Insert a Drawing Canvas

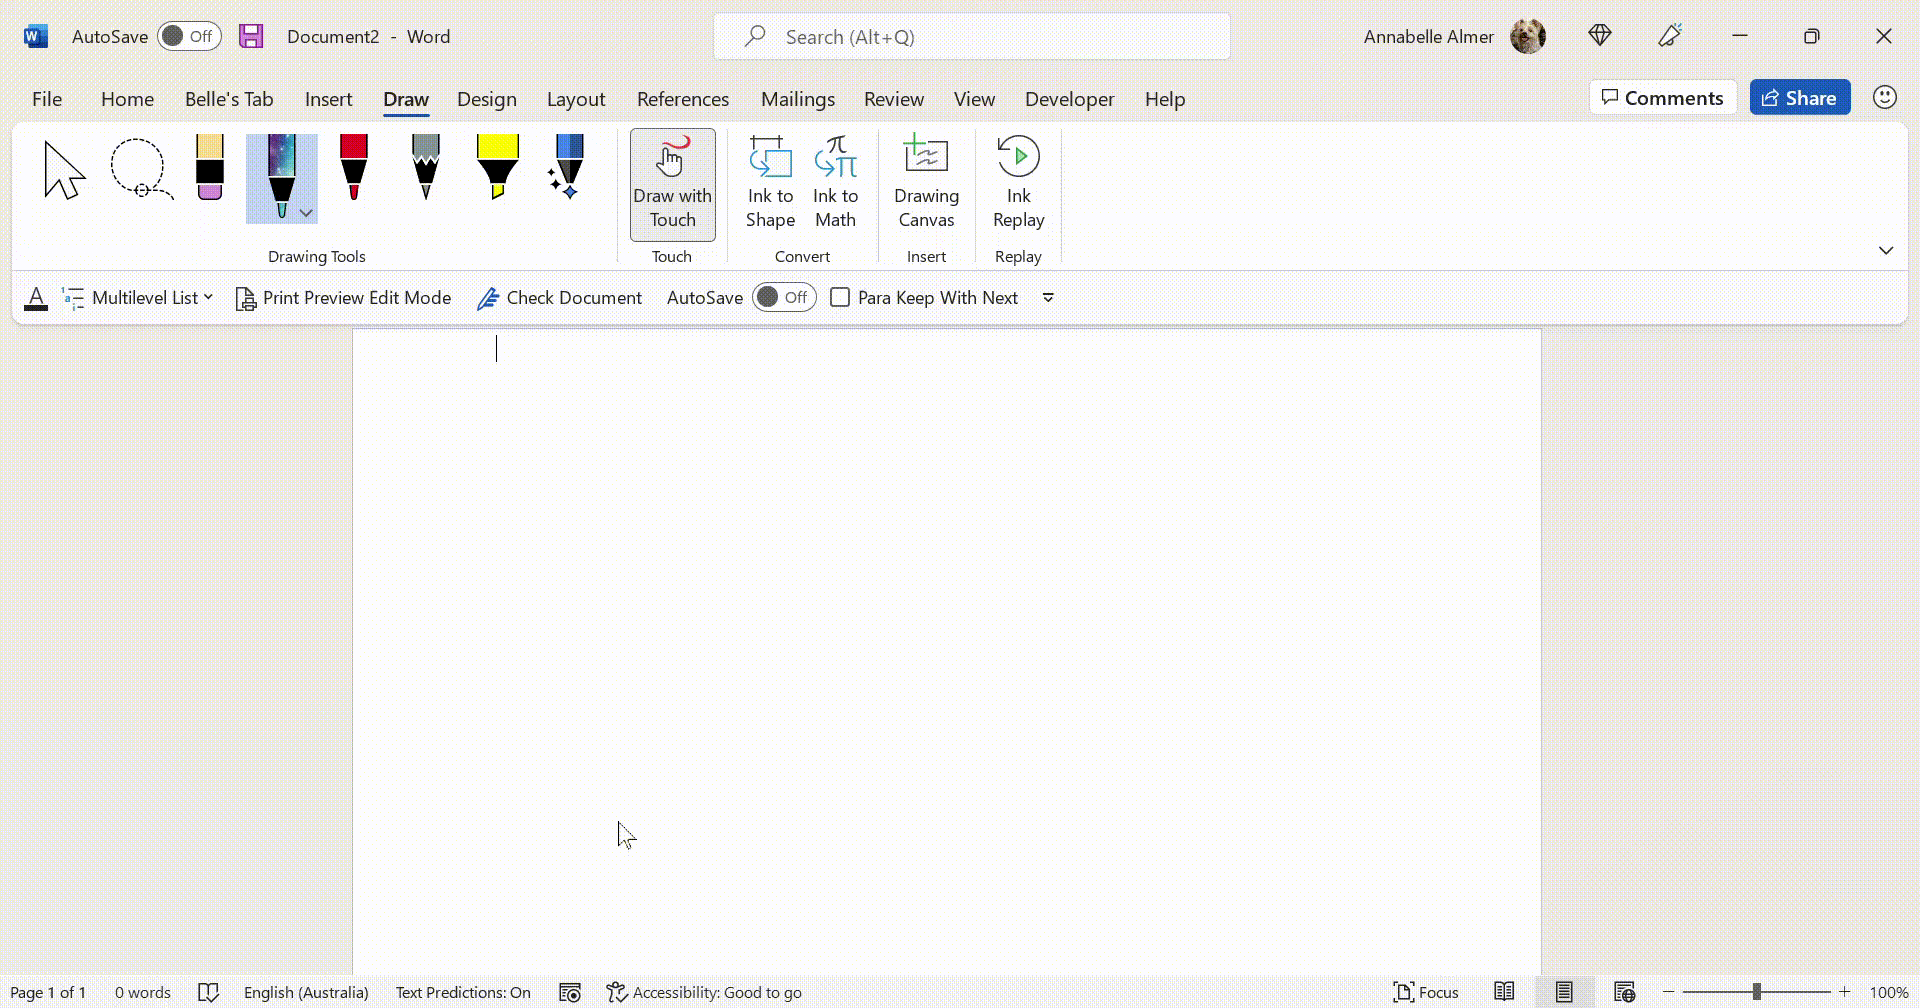tap(925, 184)
